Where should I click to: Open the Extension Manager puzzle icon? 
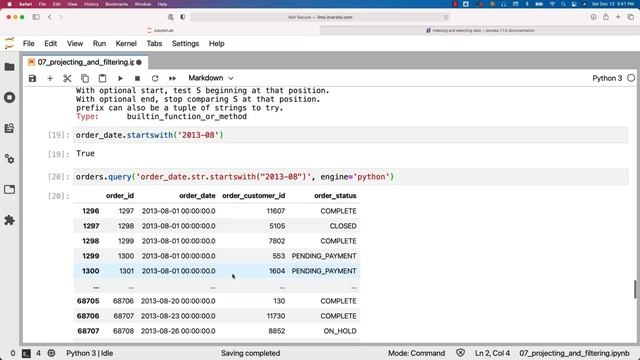tap(9, 220)
